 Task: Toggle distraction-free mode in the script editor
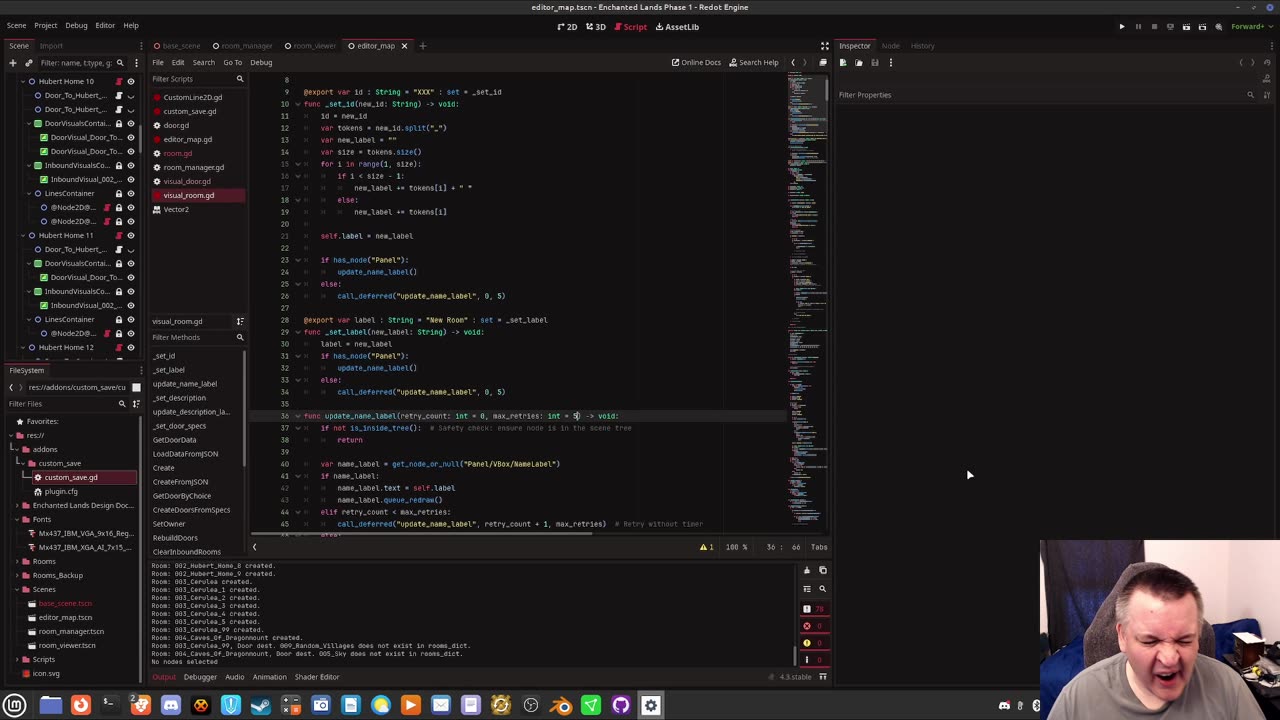click(825, 46)
